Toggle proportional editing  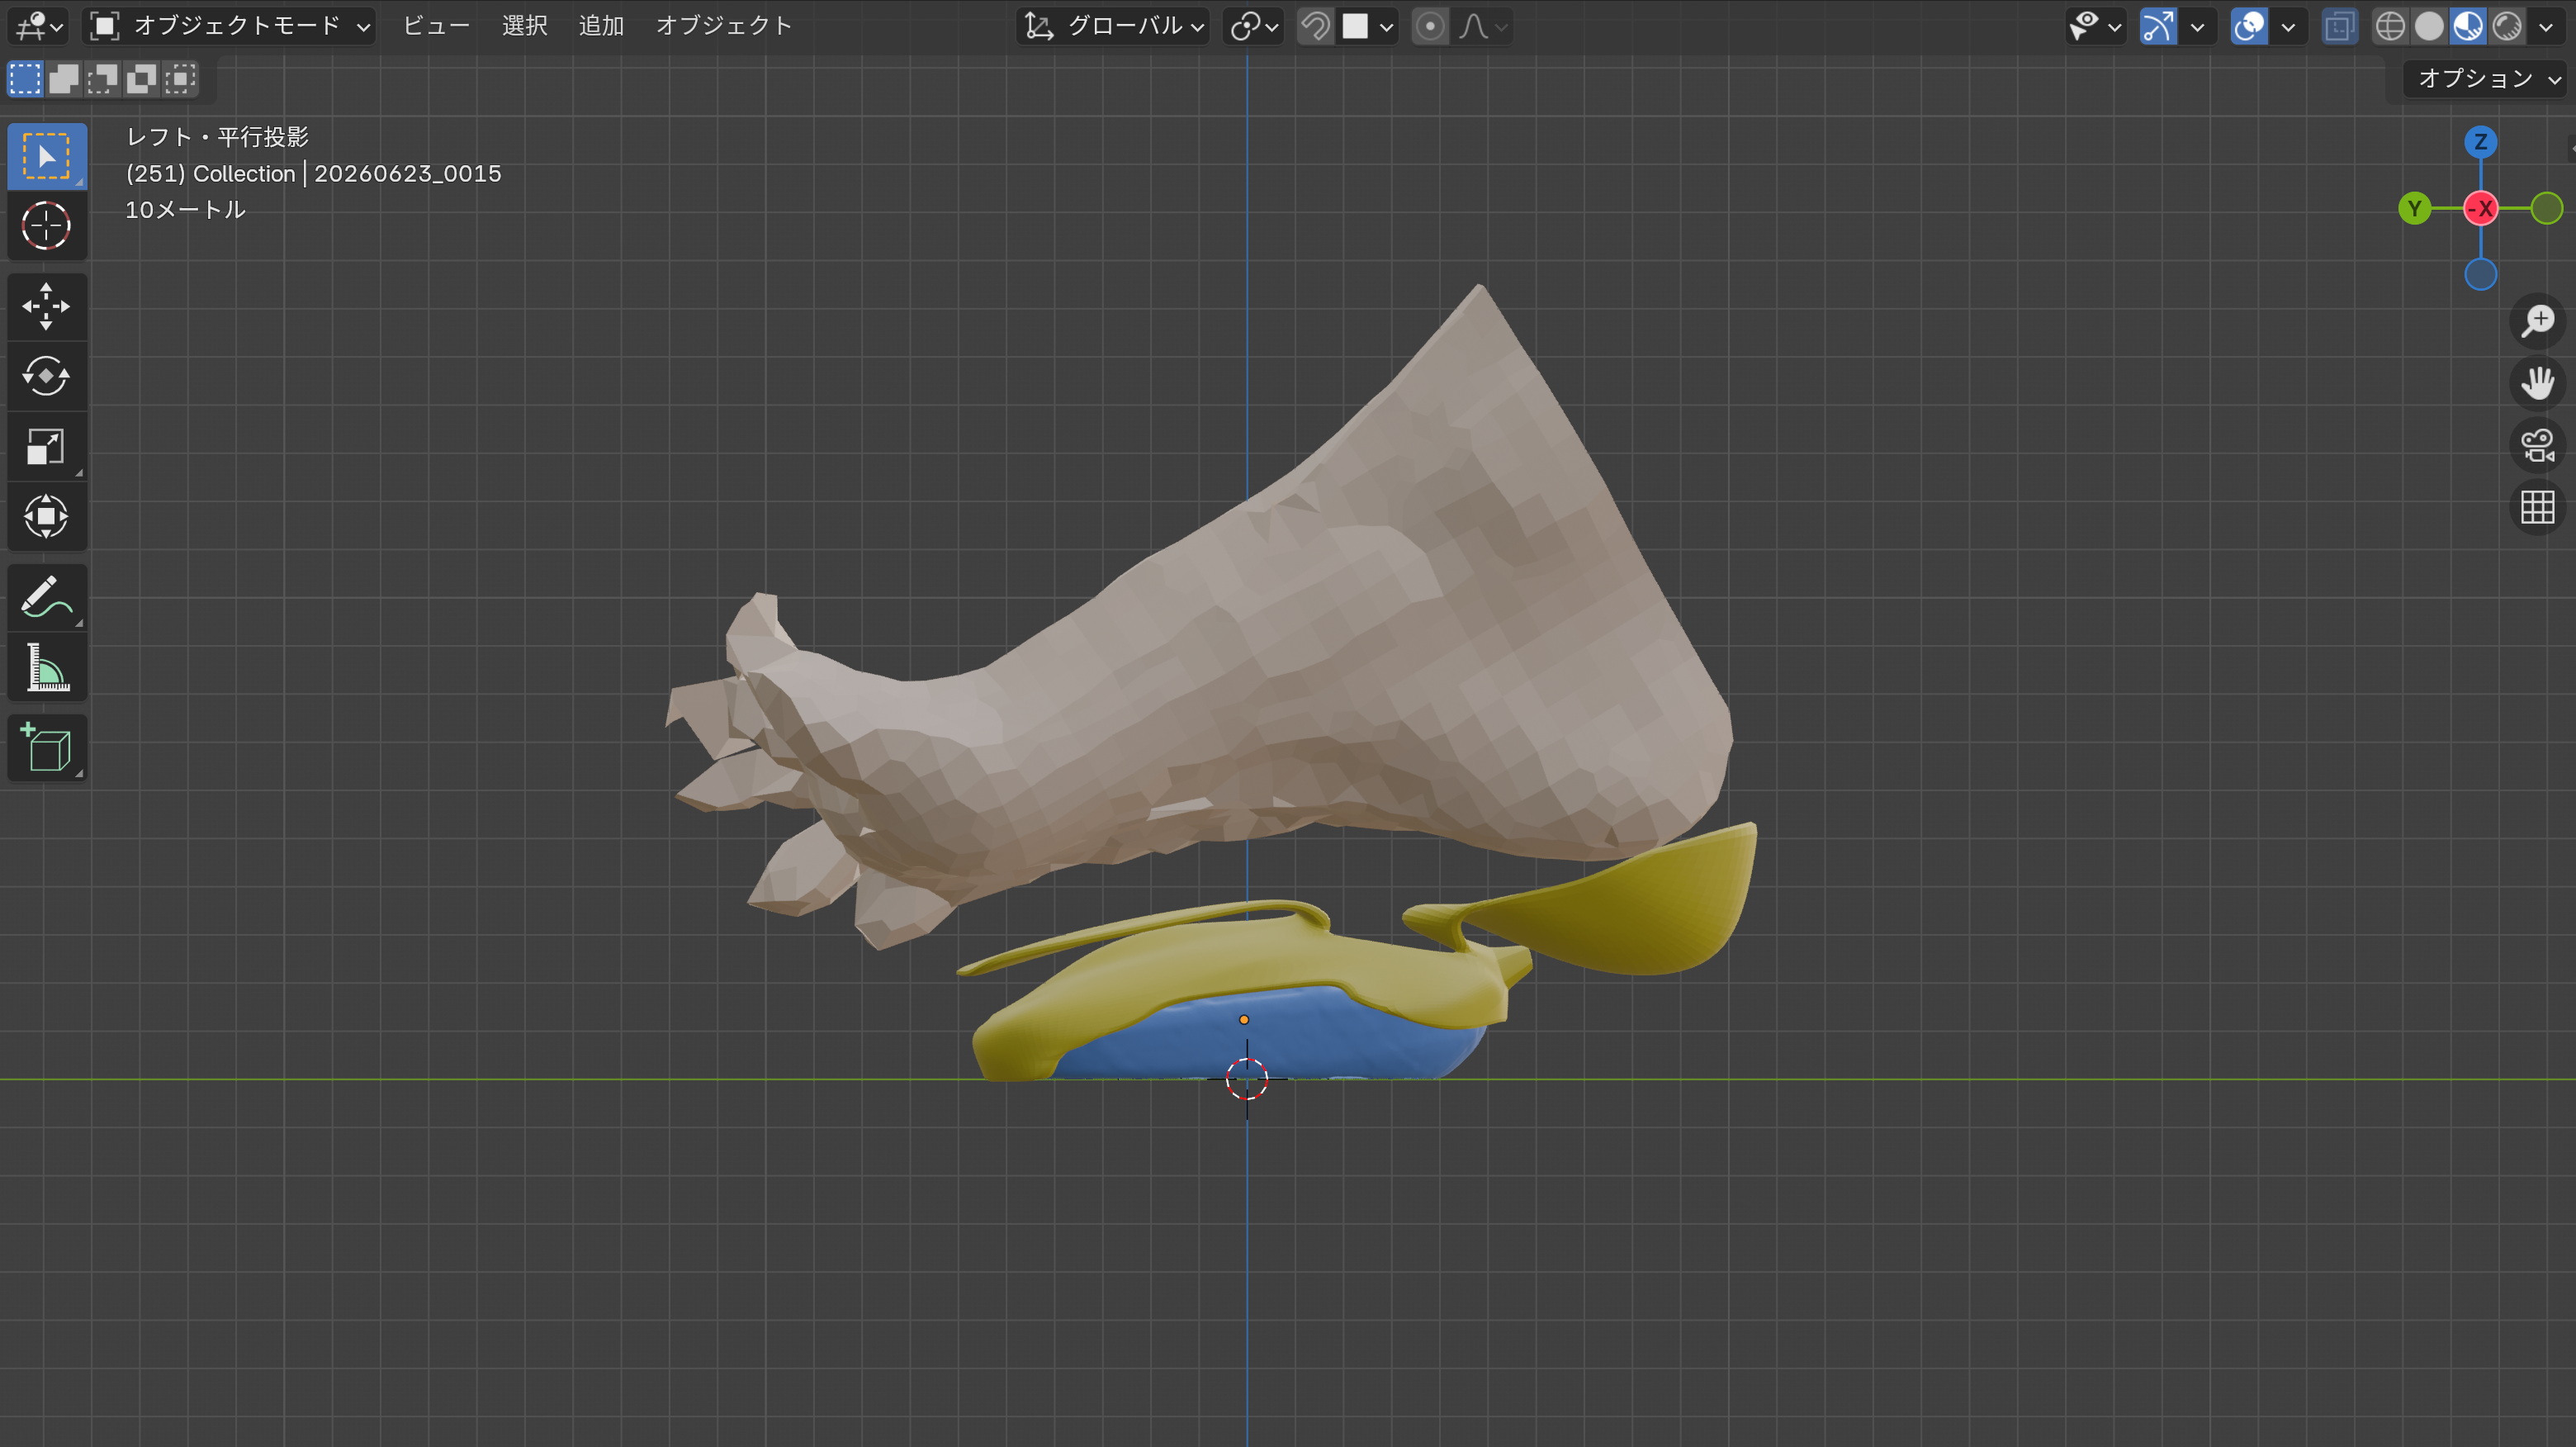(1430, 26)
